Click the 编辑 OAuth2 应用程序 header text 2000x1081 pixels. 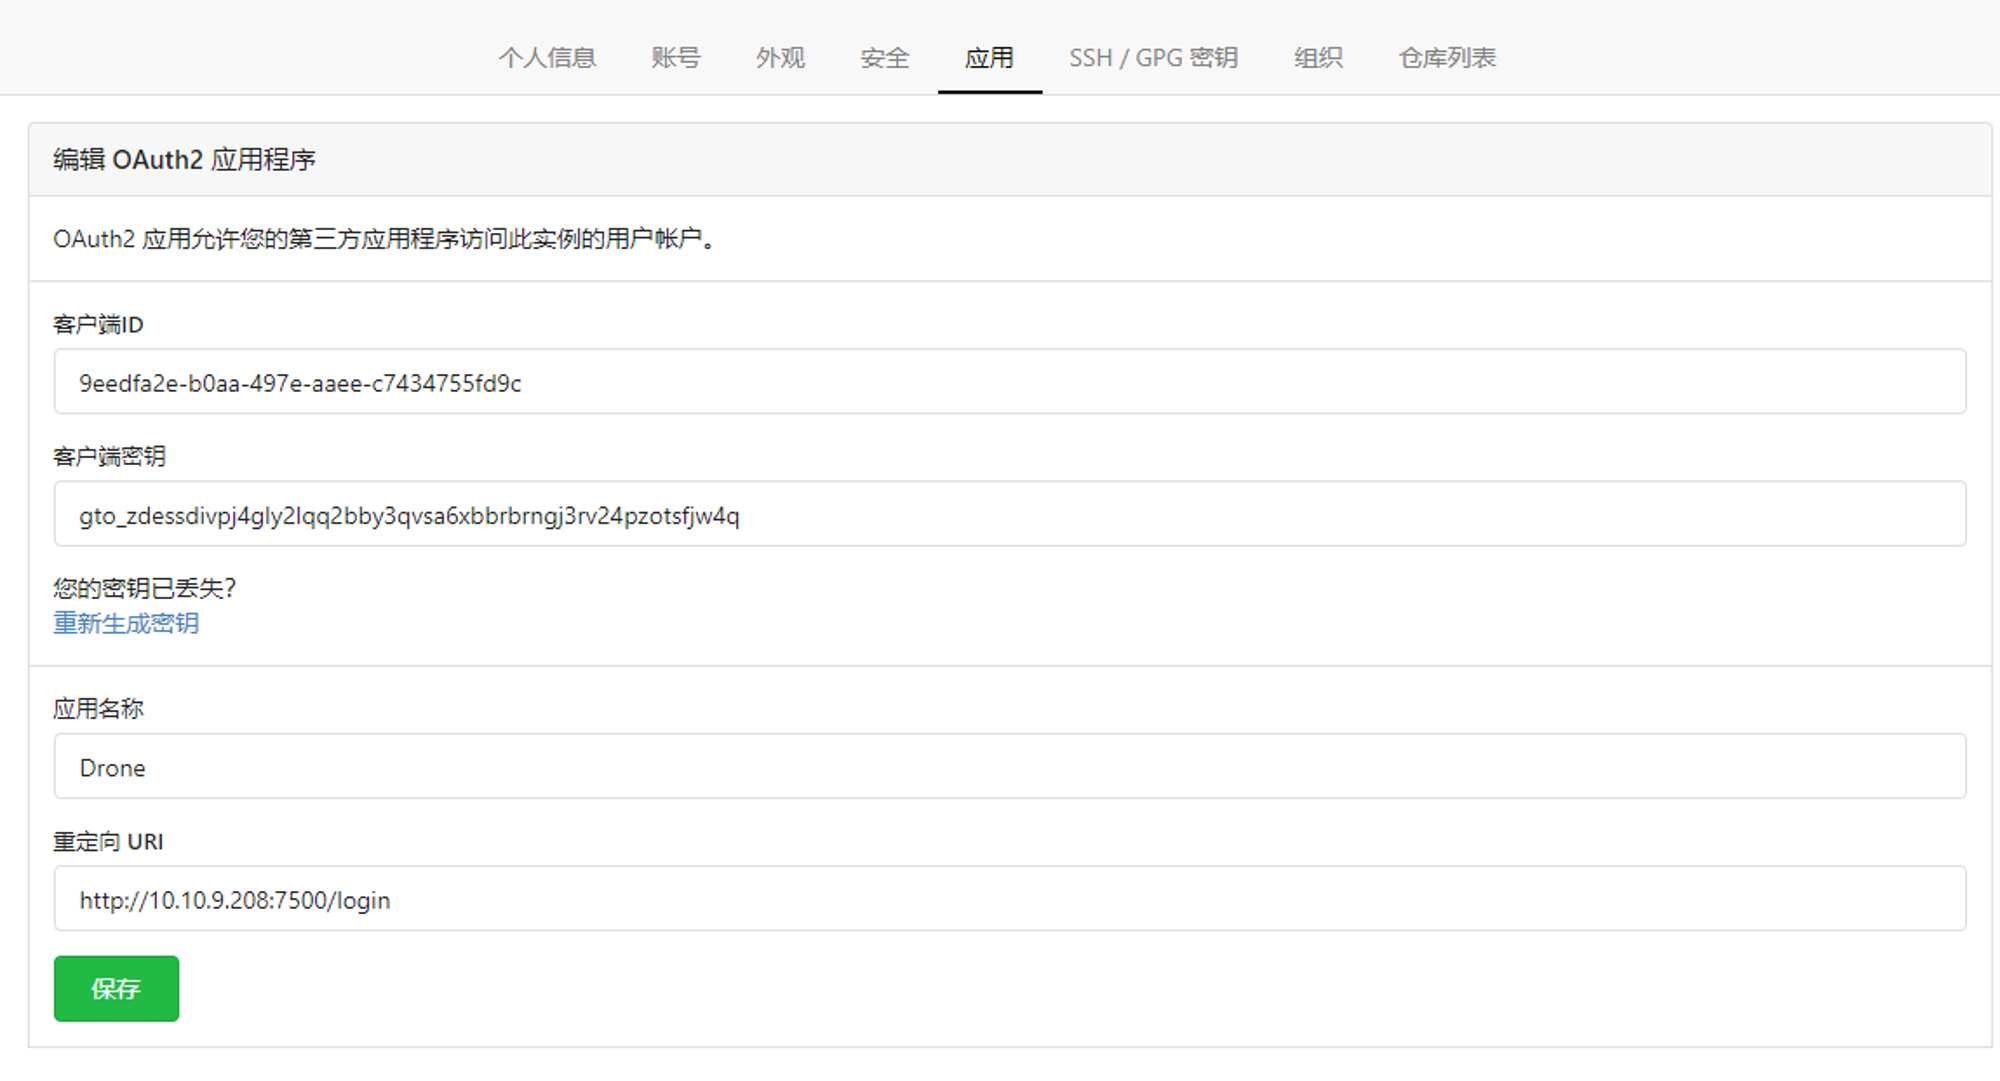click(x=184, y=160)
